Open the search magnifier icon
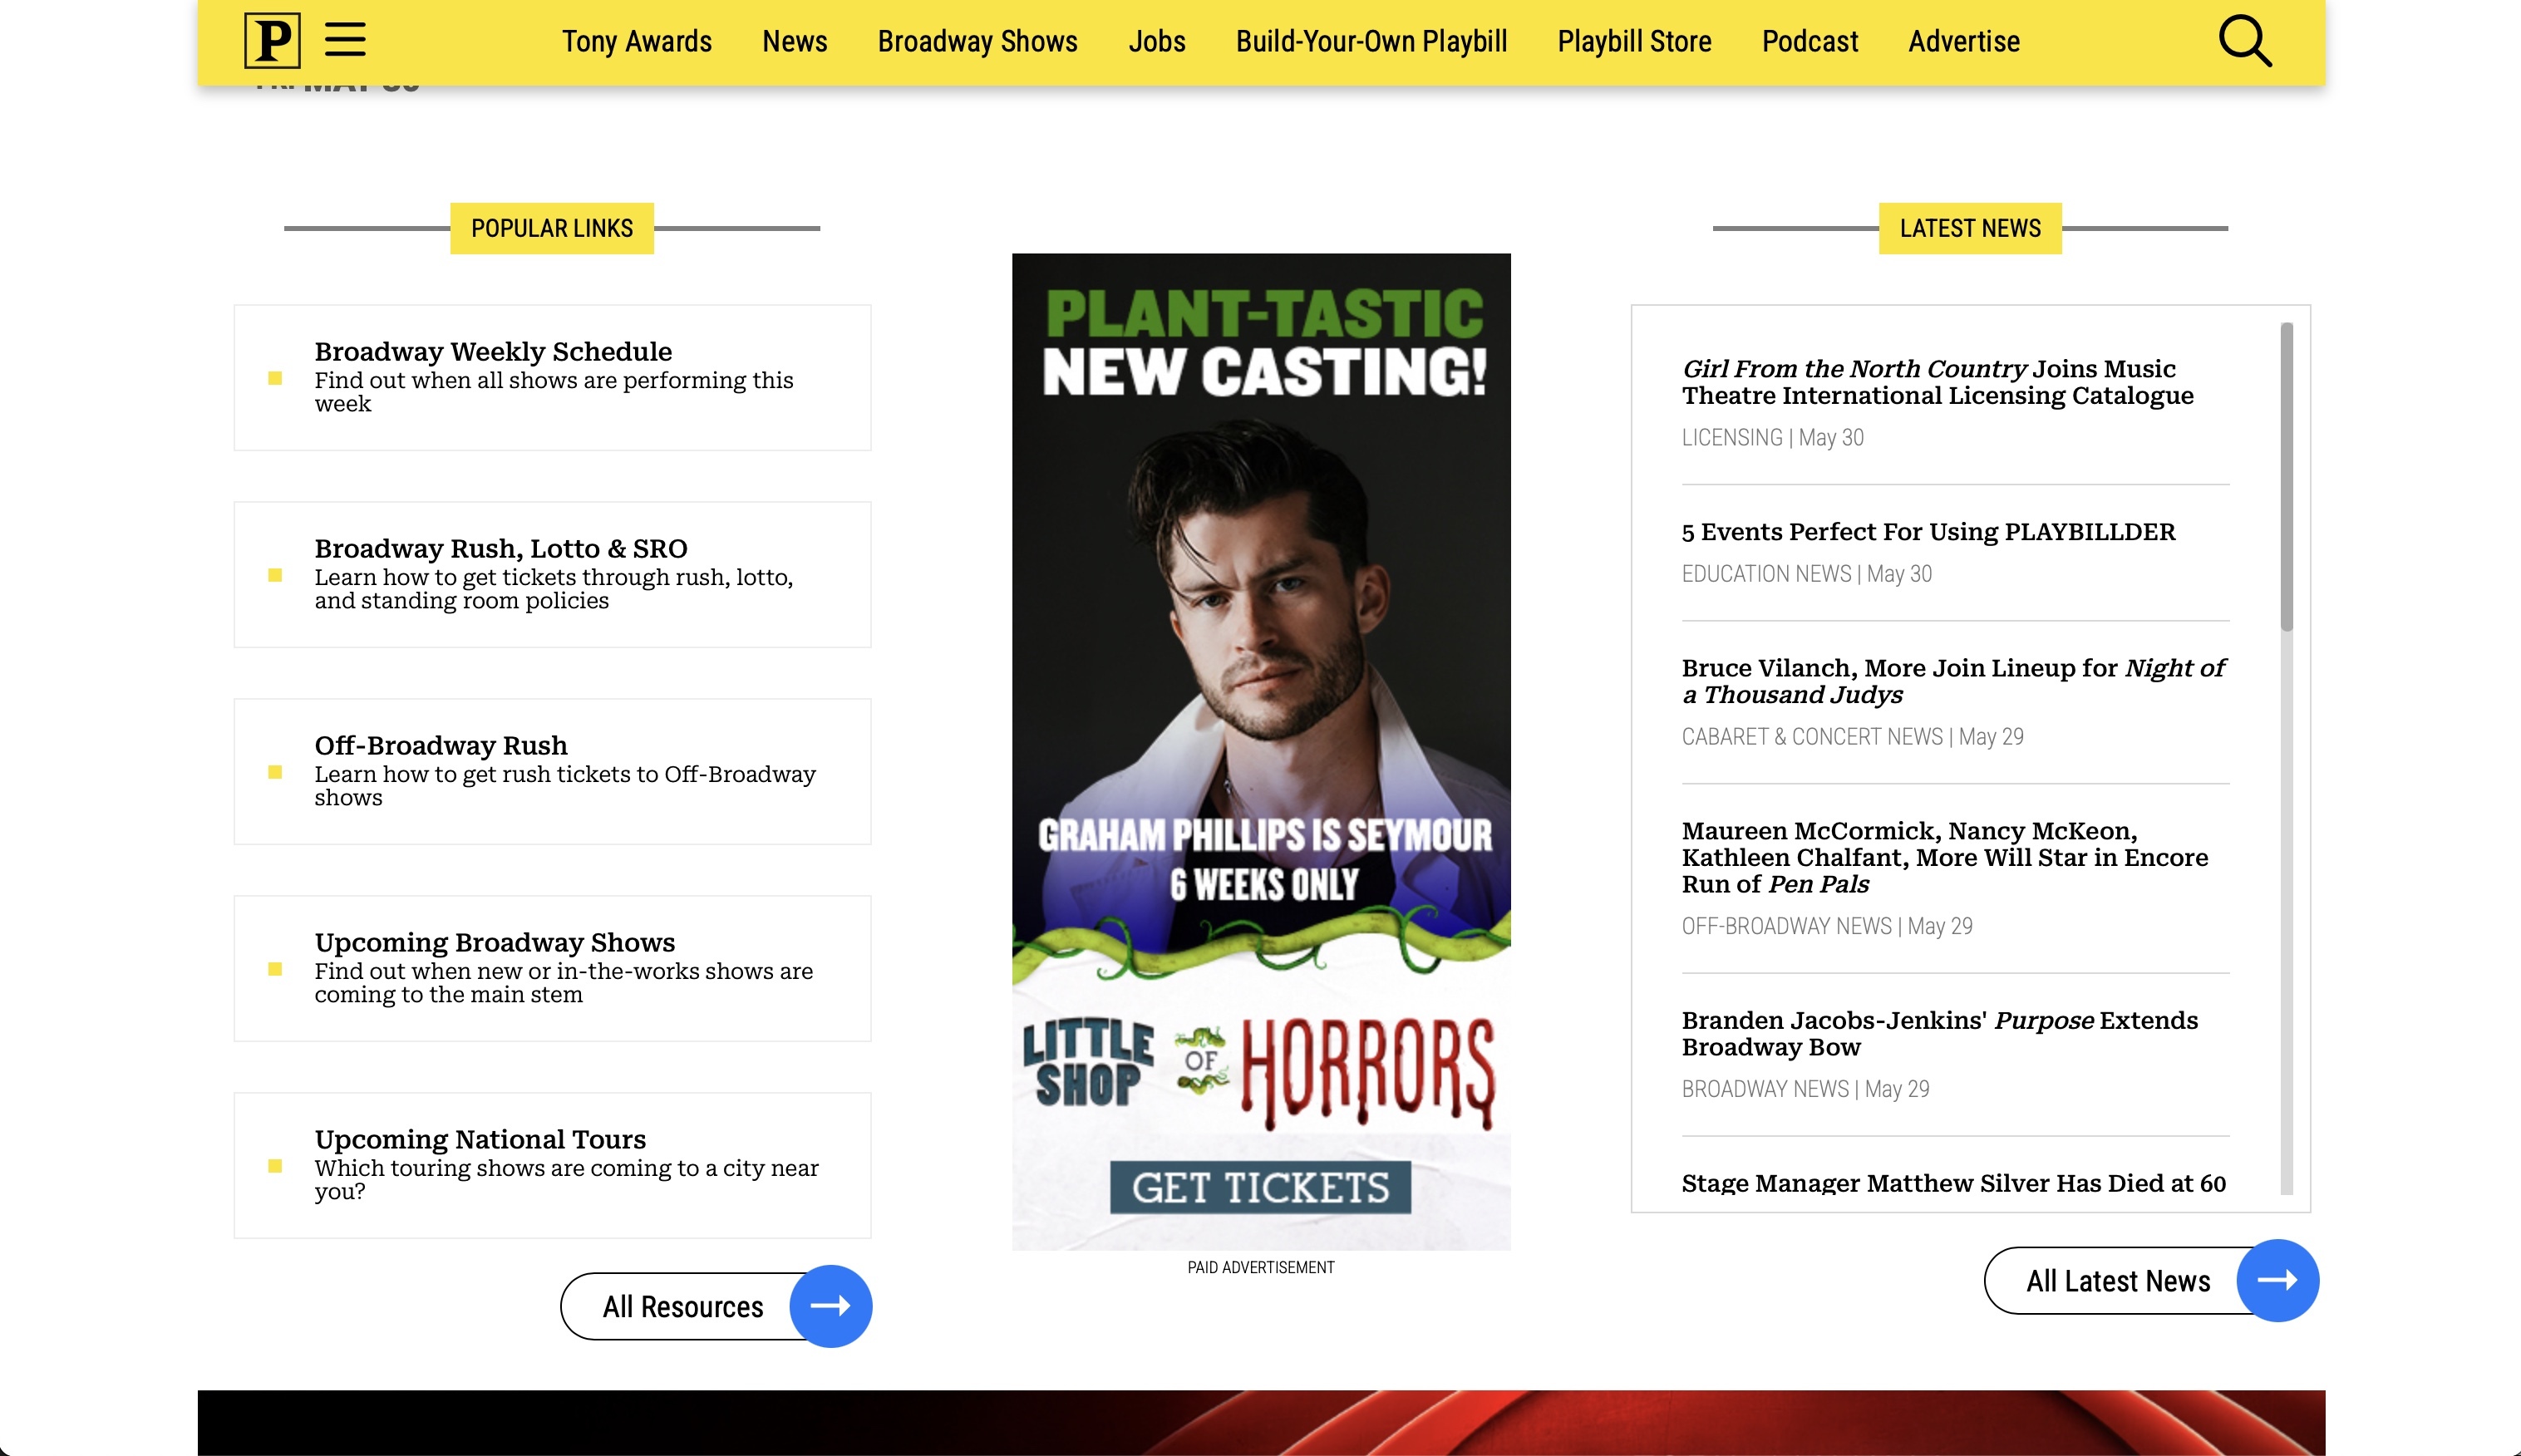 (2244, 40)
